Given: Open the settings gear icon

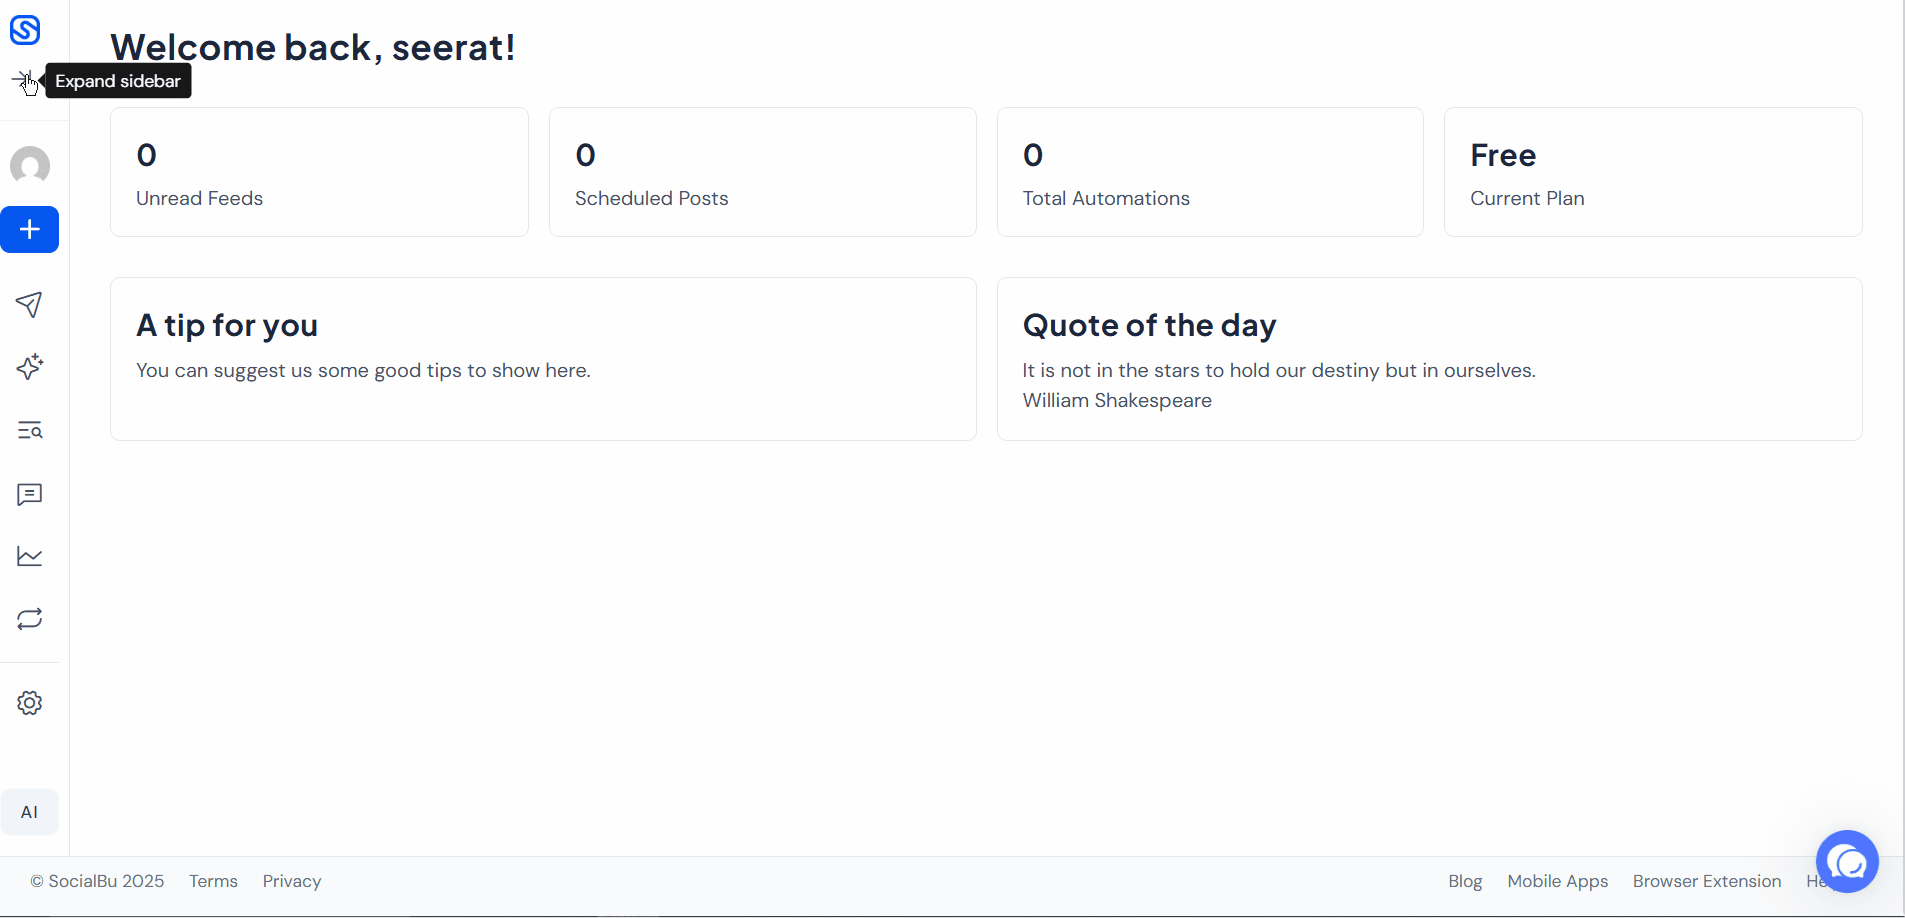Looking at the screenshot, I should tap(30, 703).
